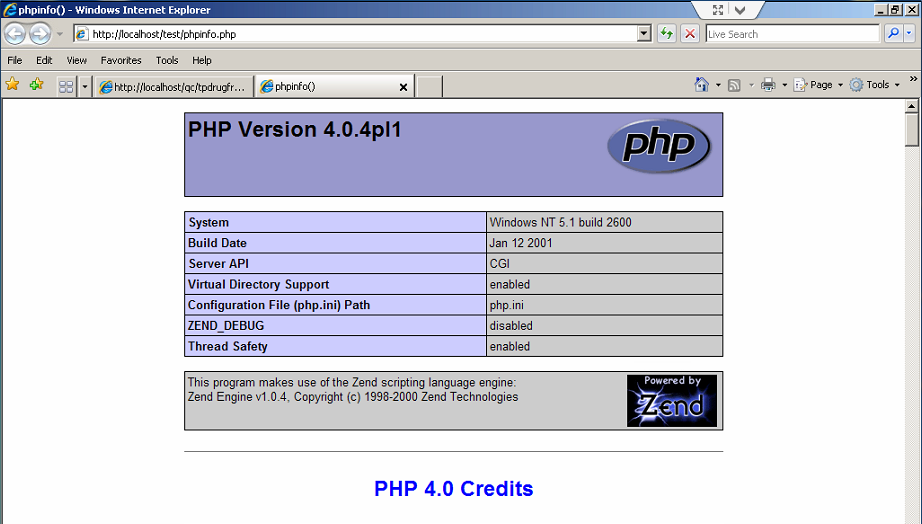Click the 'Jan 12 2001' value
Viewport: 922px width, 524px height.
(521, 243)
